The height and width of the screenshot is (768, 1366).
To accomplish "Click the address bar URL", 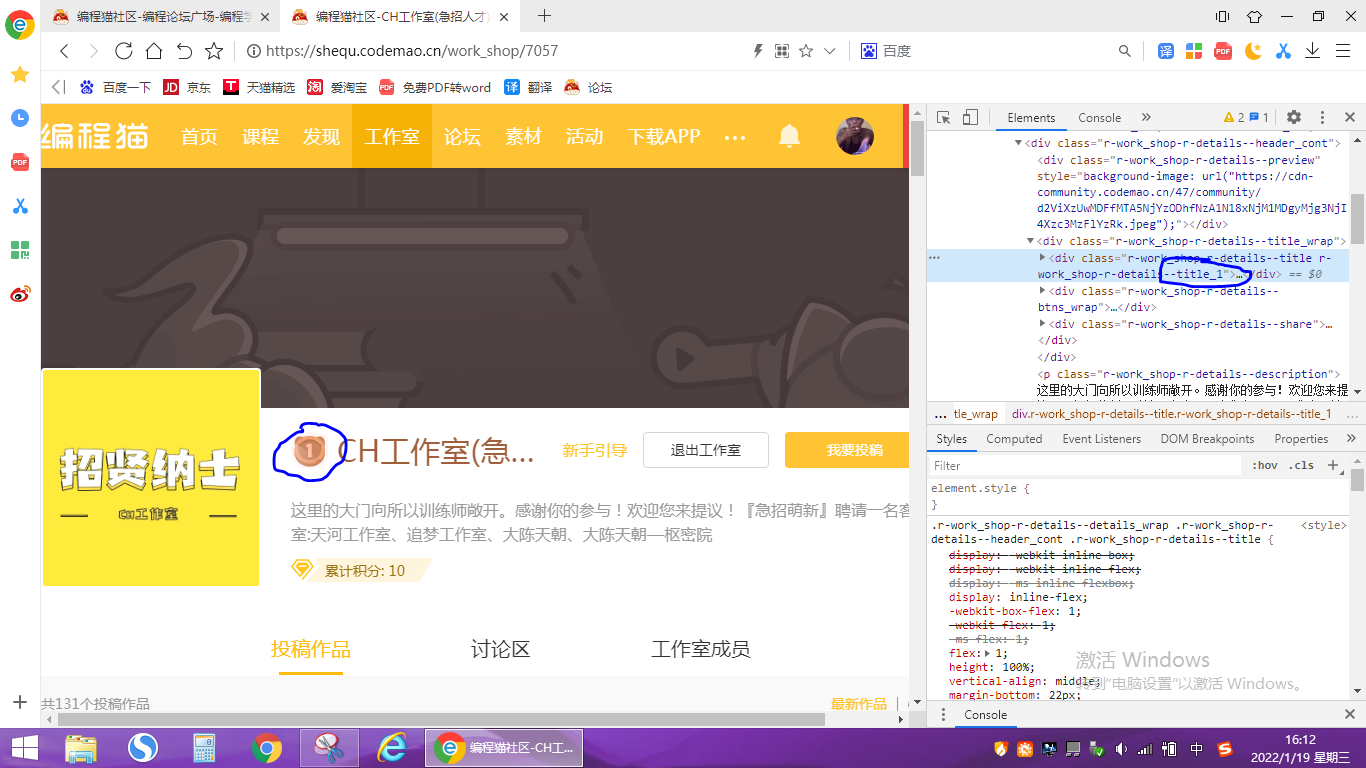I will pyautogui.click(x=412, y=51).
